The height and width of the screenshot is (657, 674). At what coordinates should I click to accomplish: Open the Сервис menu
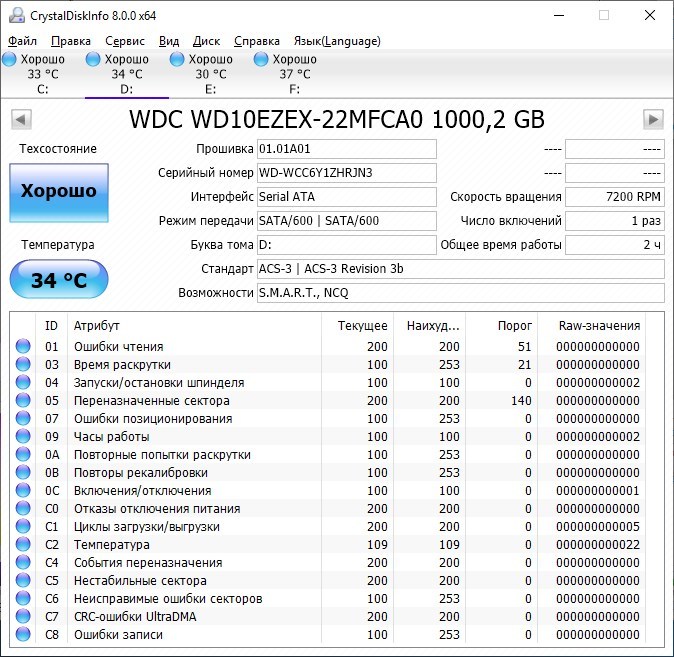124,41
